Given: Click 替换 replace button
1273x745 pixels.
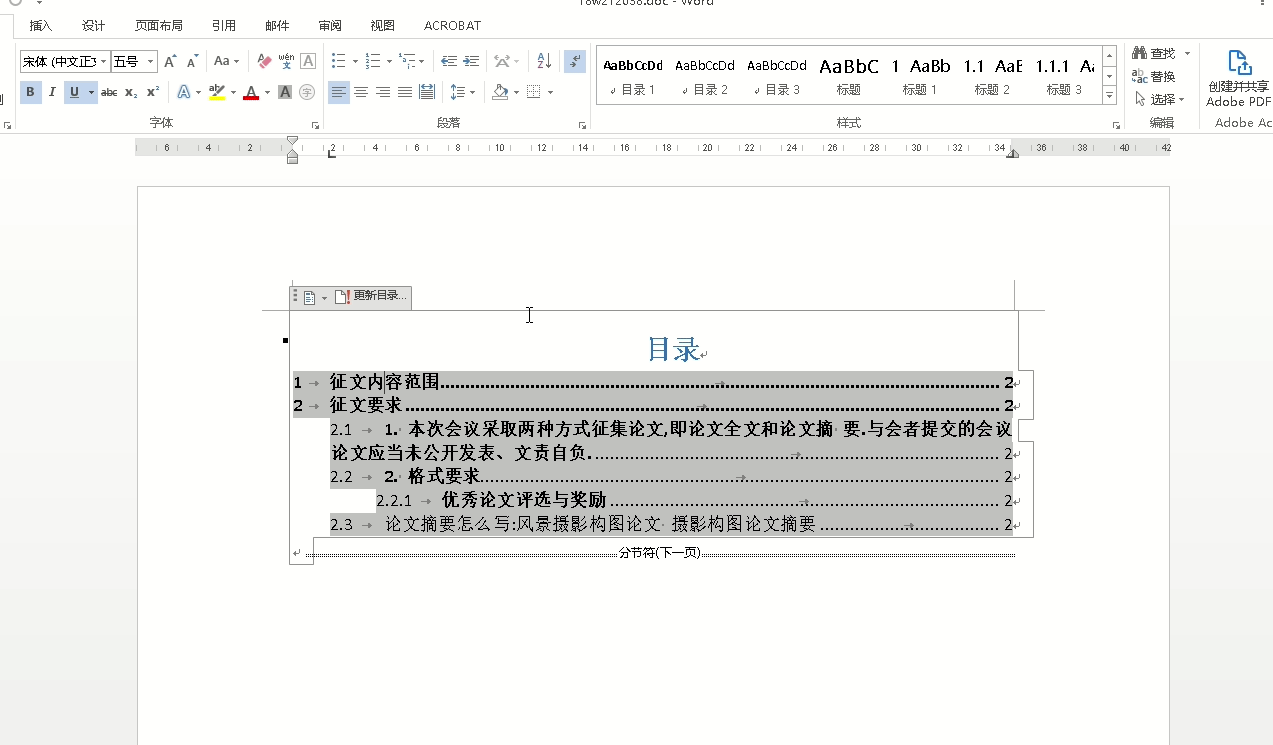Looking at the screenshot, I should 1154,76.
